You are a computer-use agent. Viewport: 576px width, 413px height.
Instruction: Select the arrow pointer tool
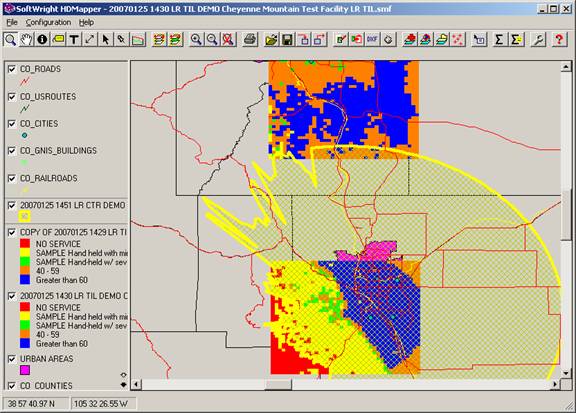(105, 39)
